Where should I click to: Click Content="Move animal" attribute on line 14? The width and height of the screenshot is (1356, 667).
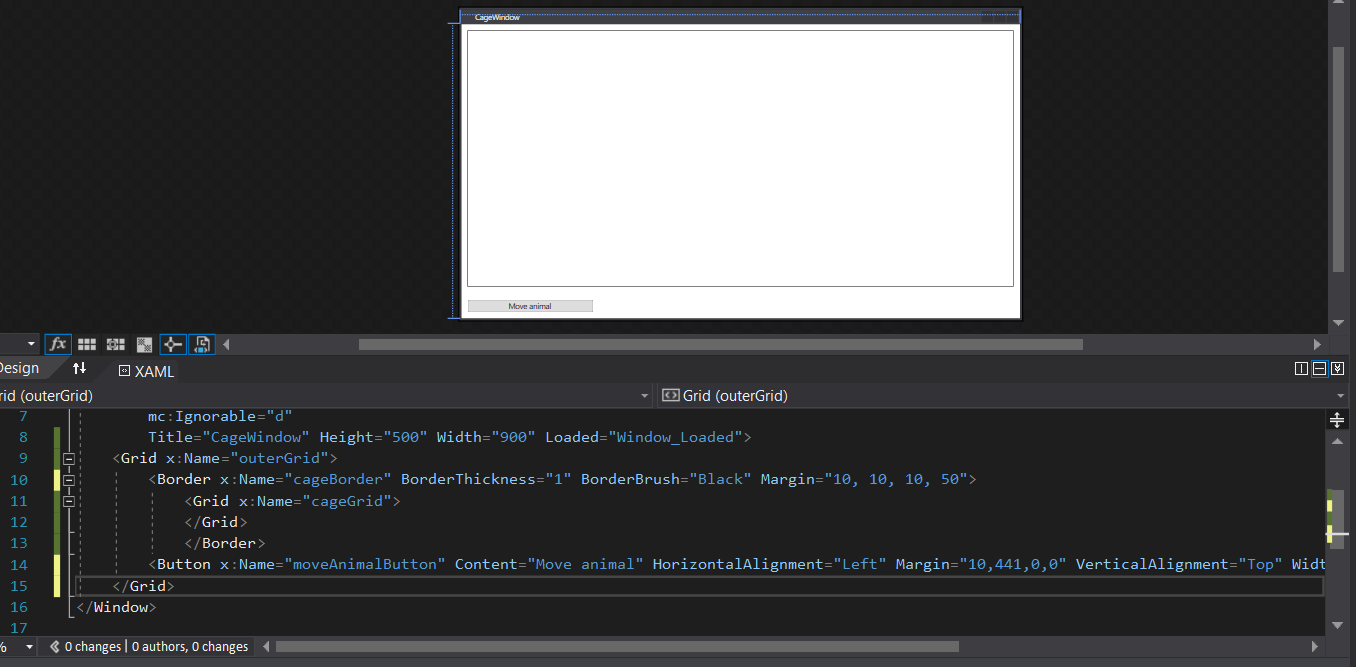tap(549, 564)
